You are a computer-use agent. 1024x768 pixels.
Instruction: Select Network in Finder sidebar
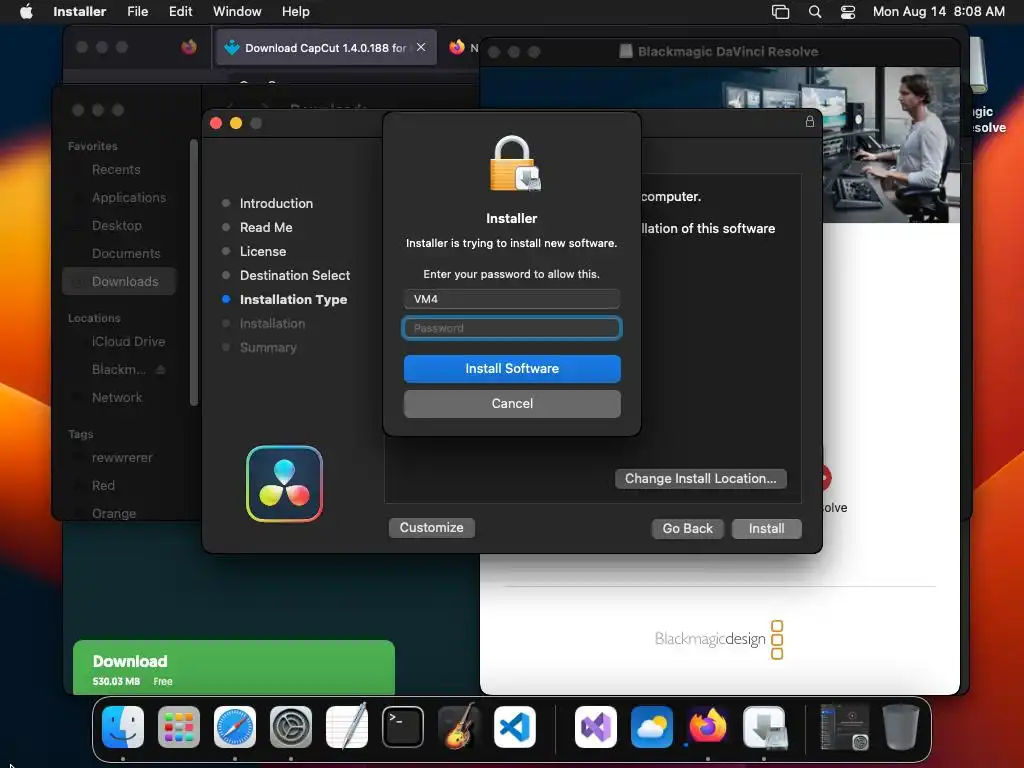[x=117, y=398]
